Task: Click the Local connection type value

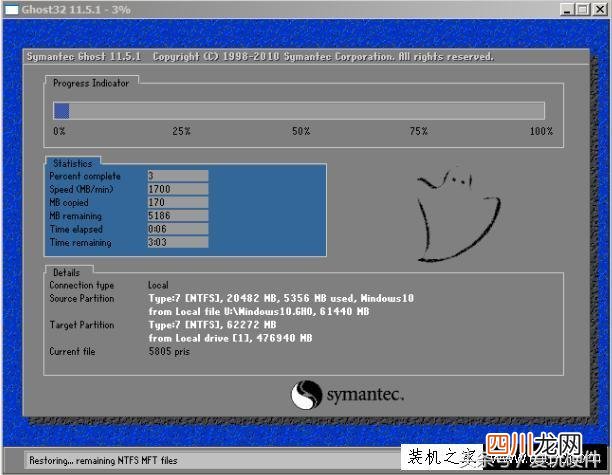Action: [158, 285]
